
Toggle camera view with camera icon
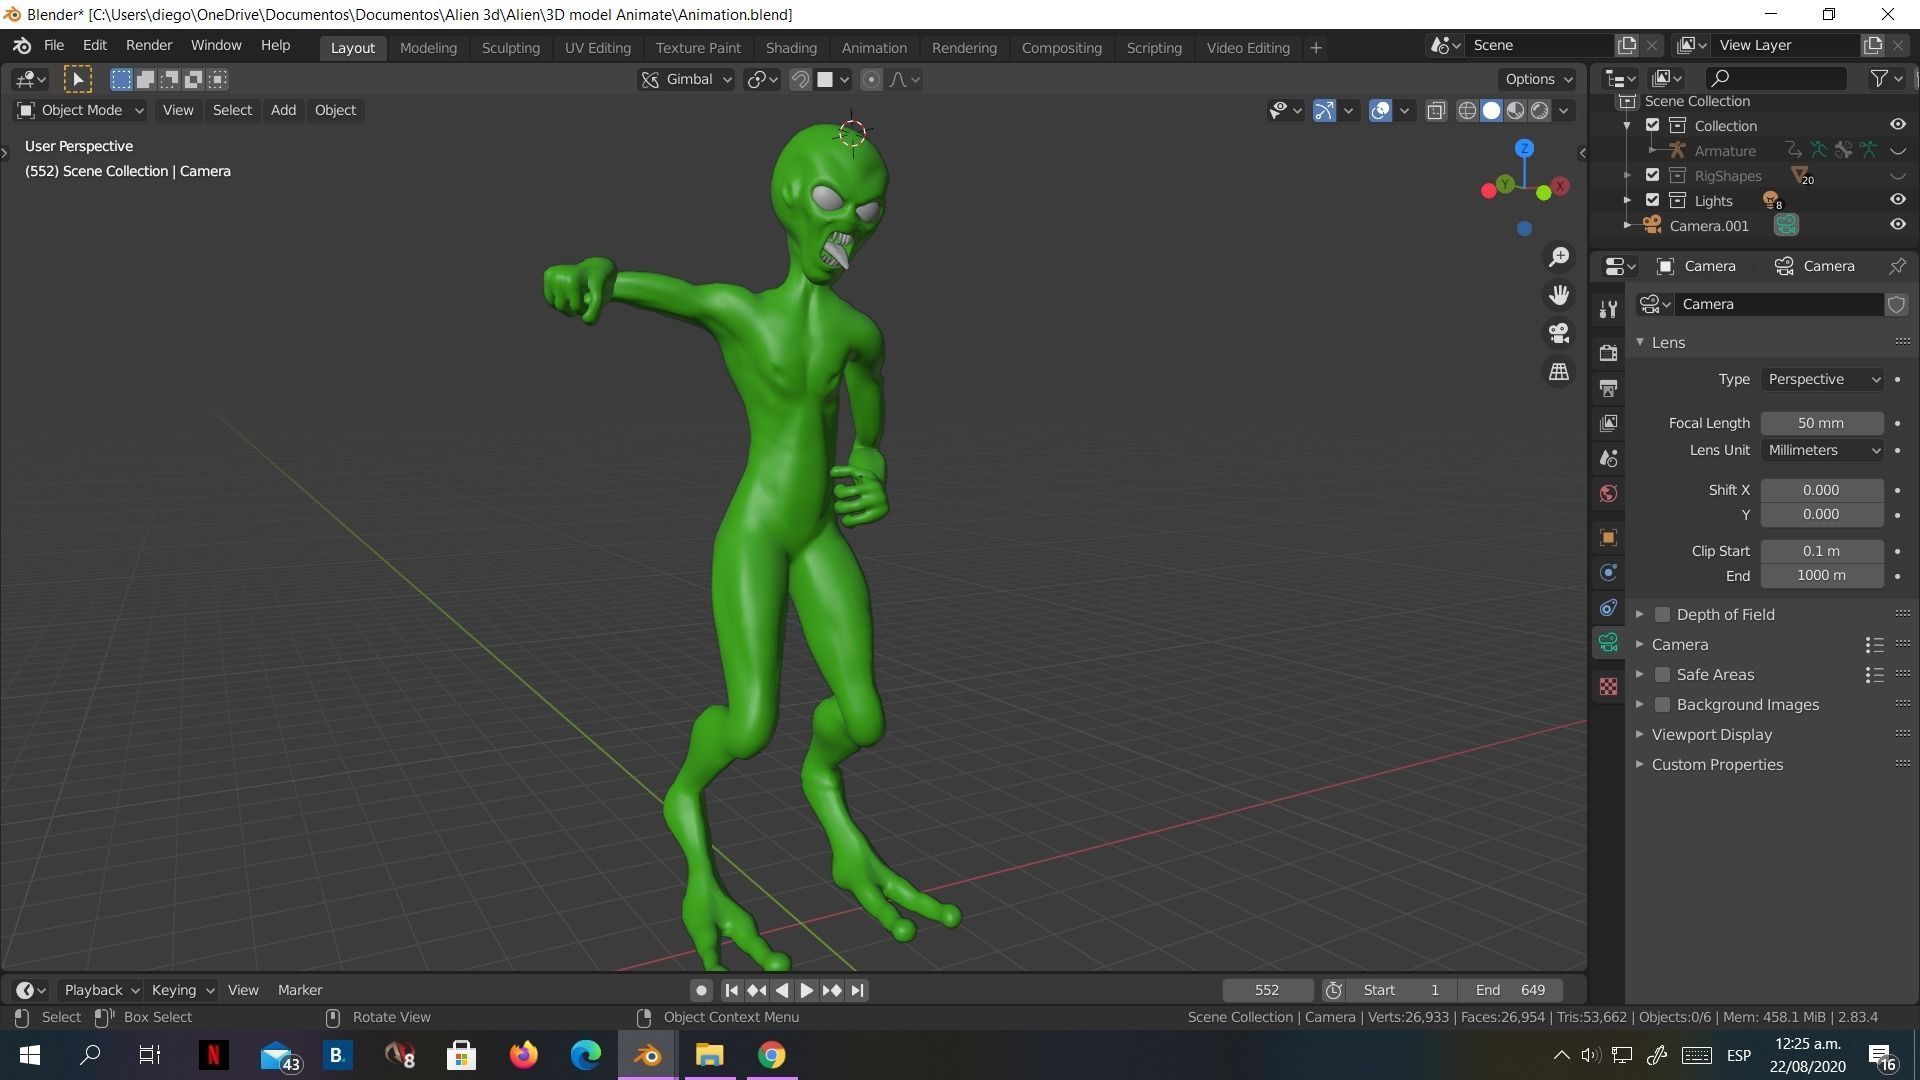coord(1558,333)
